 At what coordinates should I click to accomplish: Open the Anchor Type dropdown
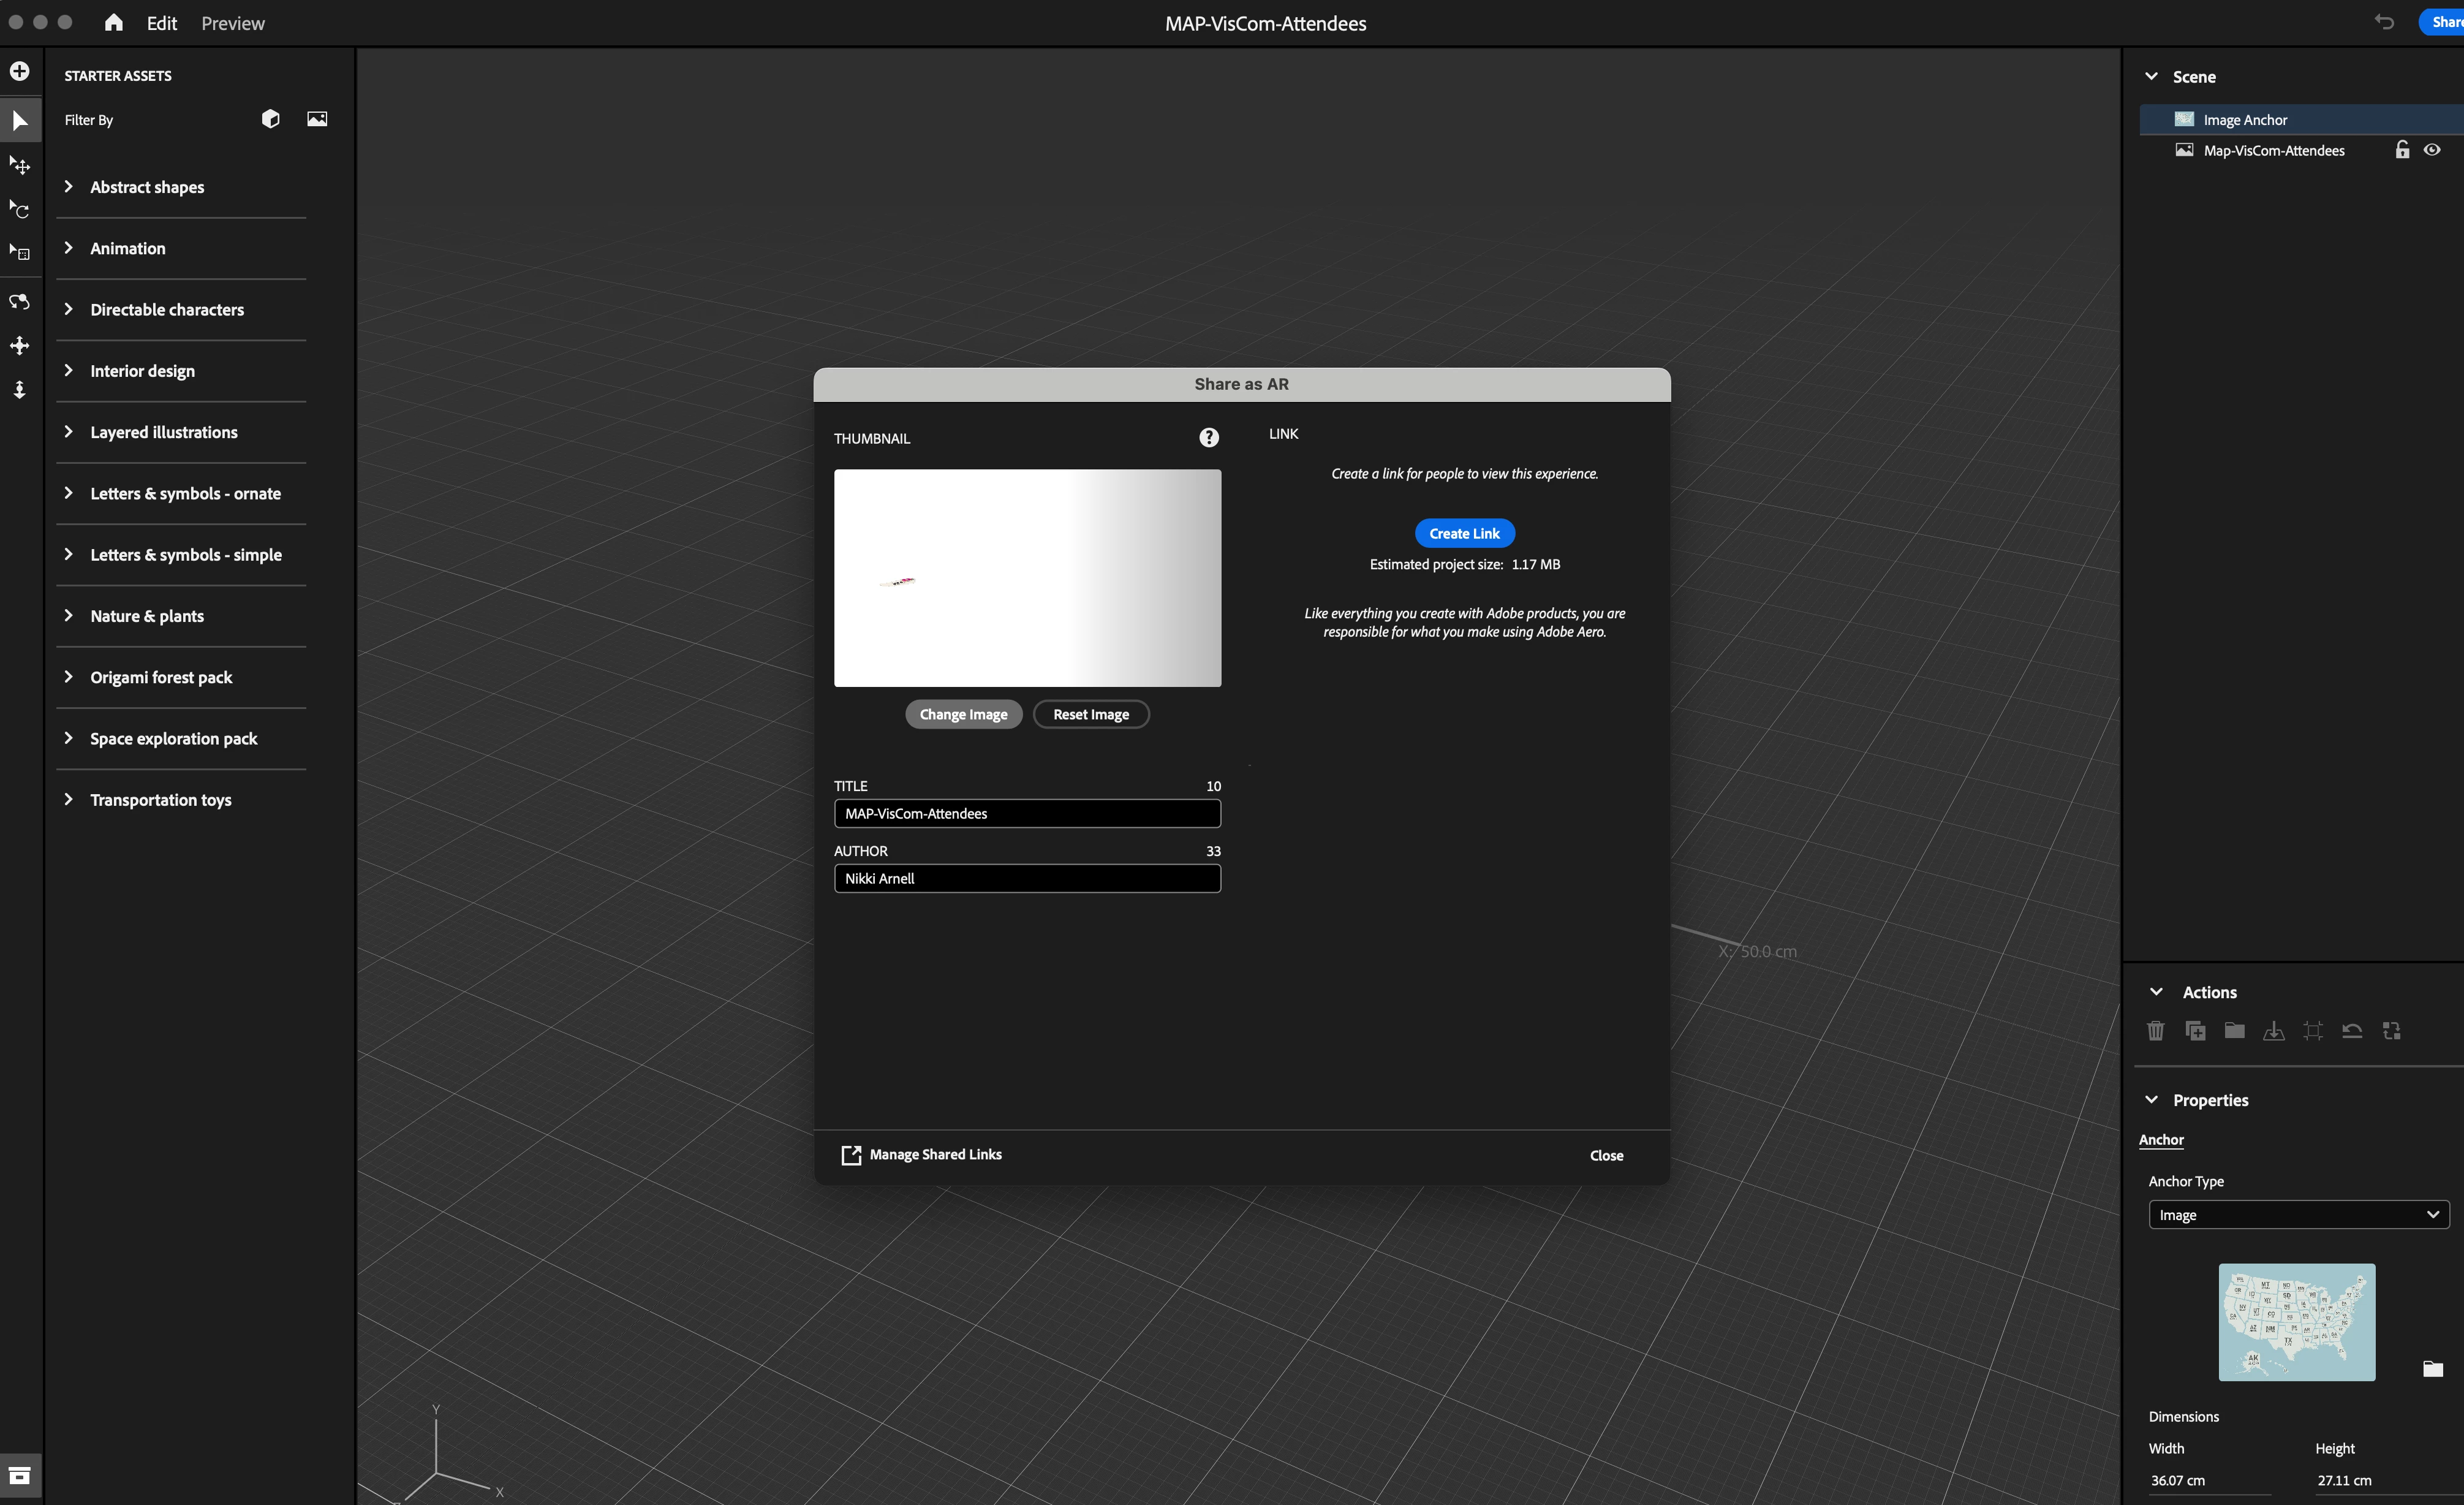click(2298, 1214)
